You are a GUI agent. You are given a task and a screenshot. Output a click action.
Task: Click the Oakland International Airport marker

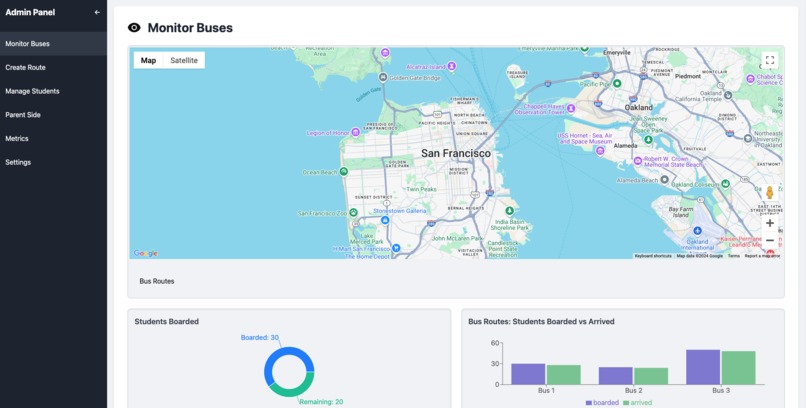click(697, 231)
